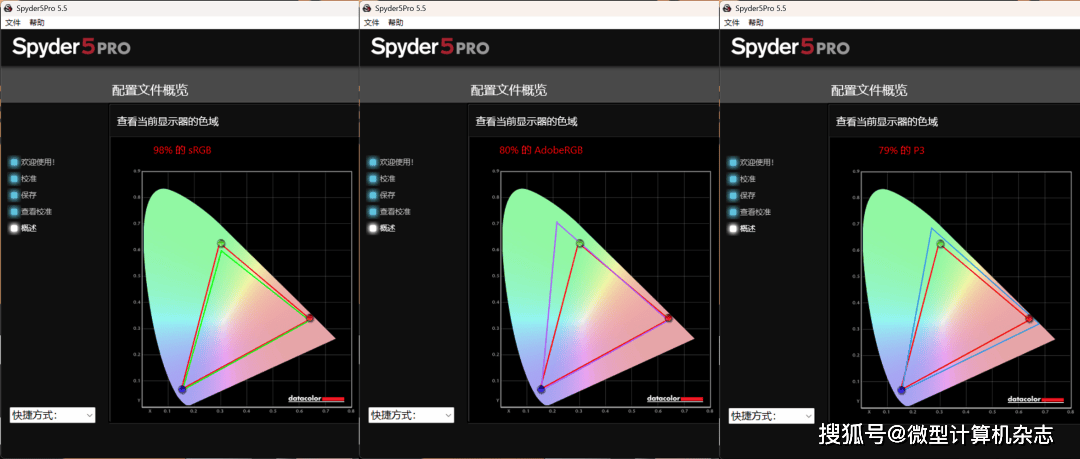Select blue primary point on P3 gamut triangle

pyautogui.click(x=902, y=389)
